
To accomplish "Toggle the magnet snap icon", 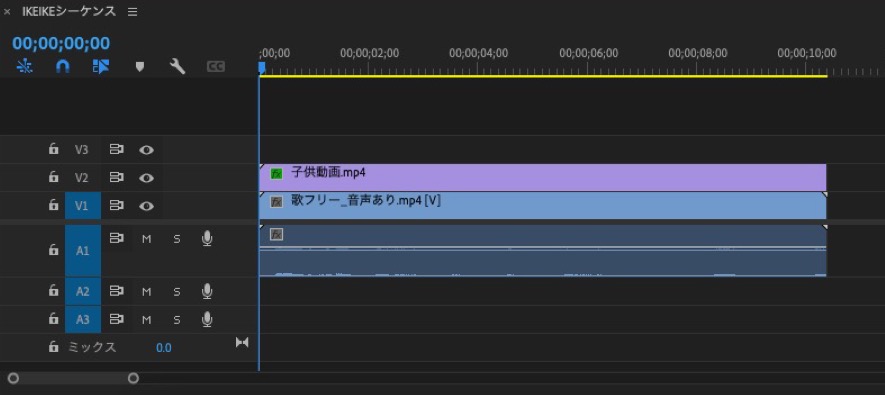I will (x=63, y=67).
